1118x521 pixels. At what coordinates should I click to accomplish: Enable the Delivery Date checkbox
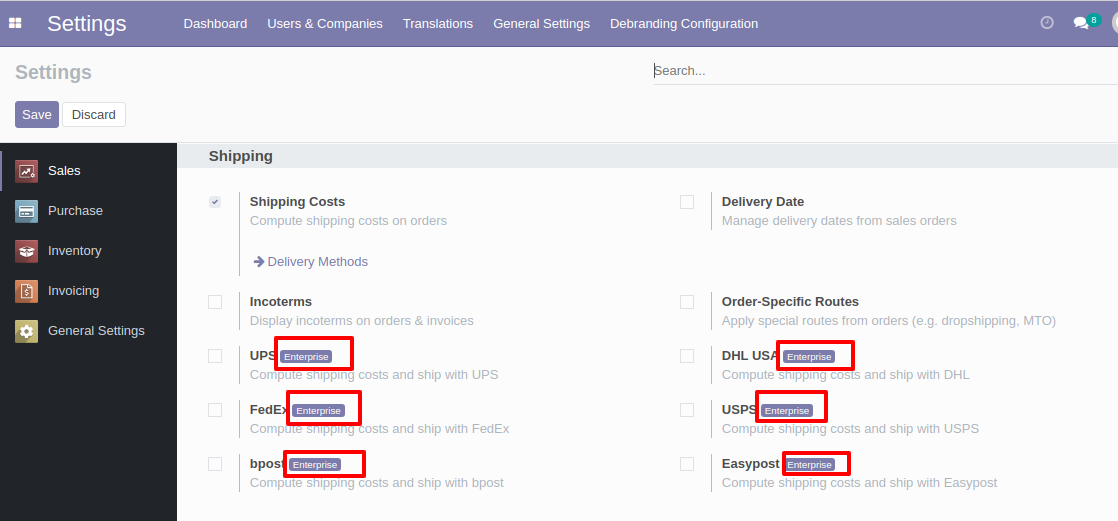click(x=687, y=202)
